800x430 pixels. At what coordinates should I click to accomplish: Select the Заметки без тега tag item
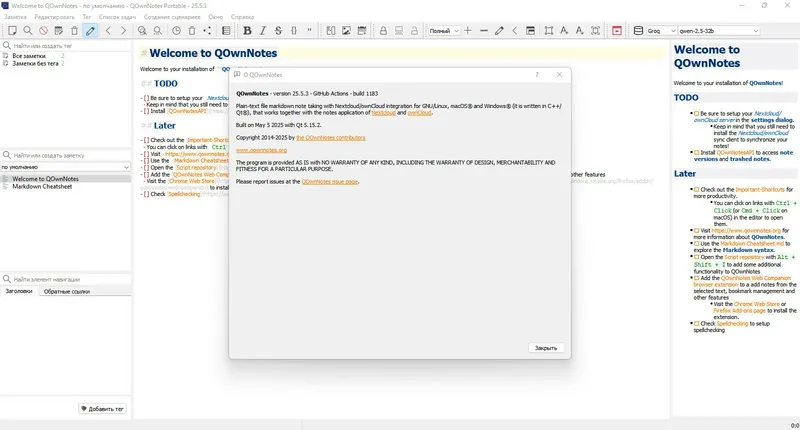point(35,63)
